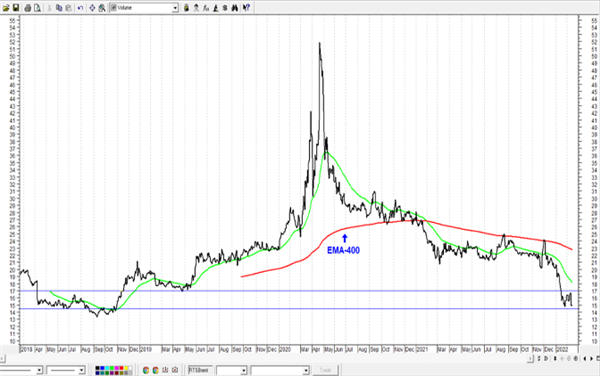Open the fx indicator builder icon
The height and width of the screenshot is (376, 600).
(206, 8)
